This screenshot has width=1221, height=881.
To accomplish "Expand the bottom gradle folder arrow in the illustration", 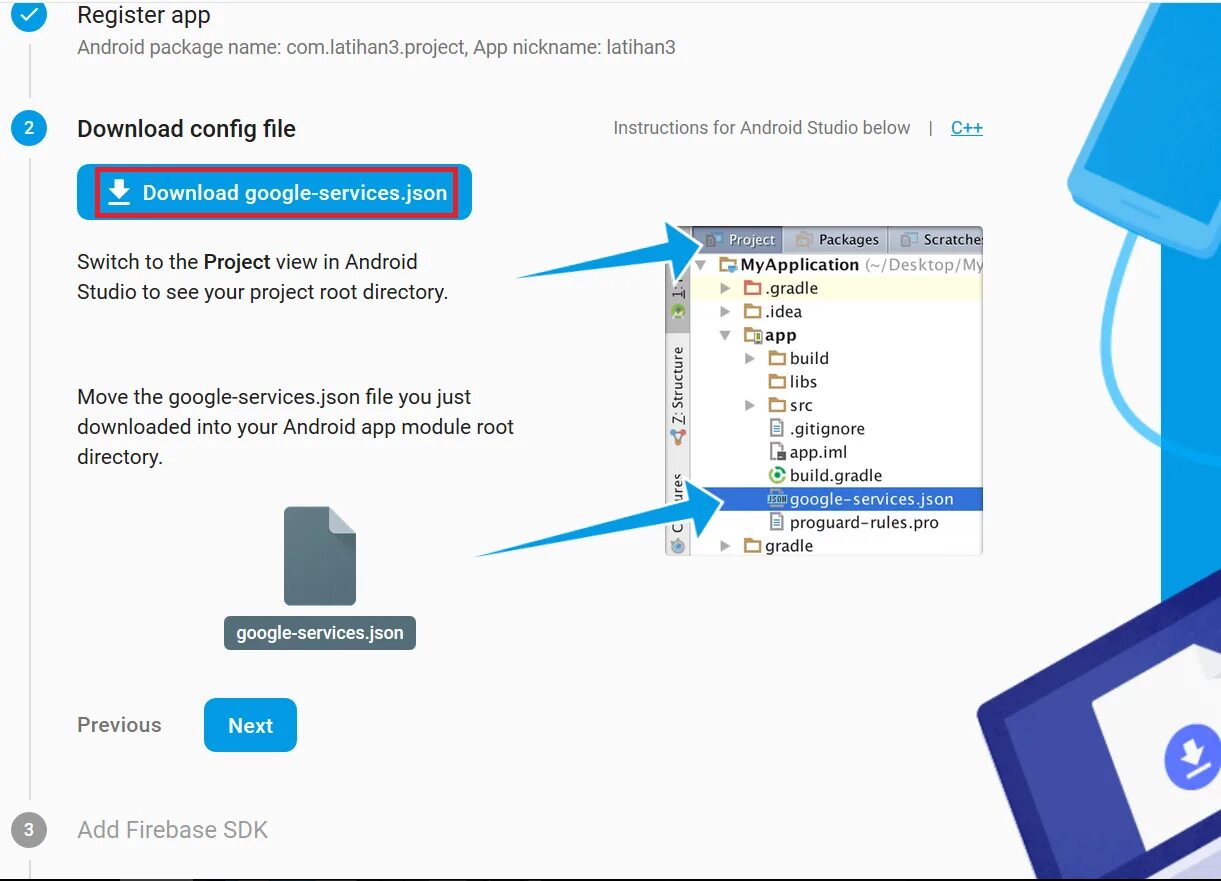I will (x=726, y=546).
